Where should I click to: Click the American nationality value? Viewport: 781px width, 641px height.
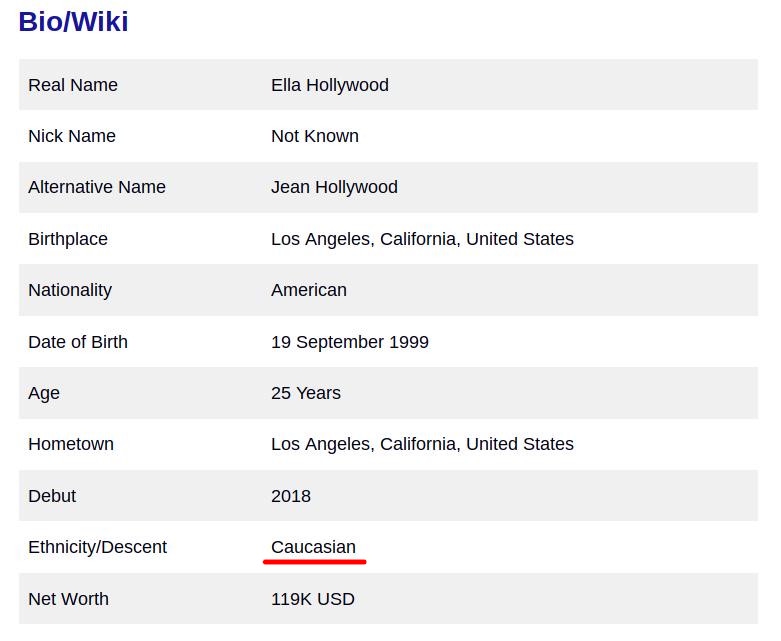click(309, 290)
